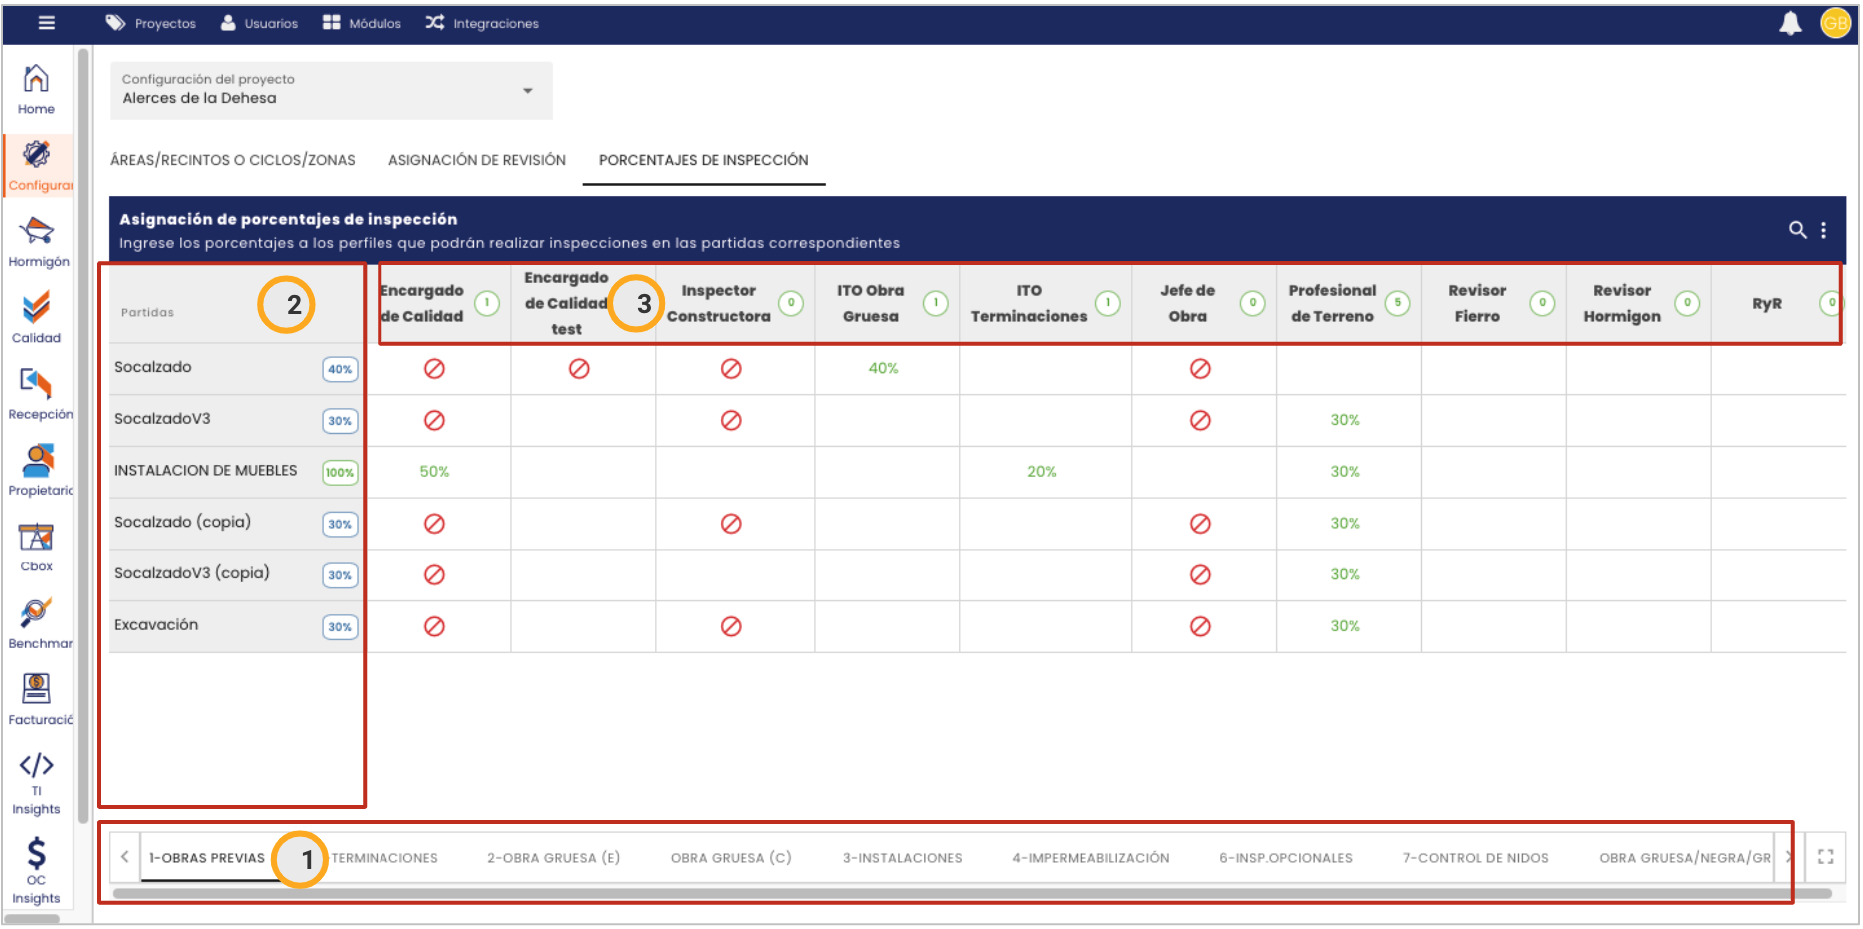The image size is (1863, 929).
Task: Toggle fullscreen view icon
Action: click(x=1825, y=857)
